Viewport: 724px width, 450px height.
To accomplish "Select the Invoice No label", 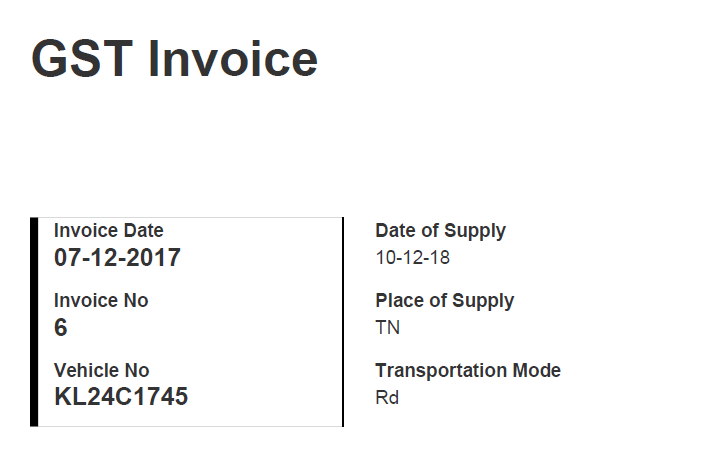I will 101,300.
